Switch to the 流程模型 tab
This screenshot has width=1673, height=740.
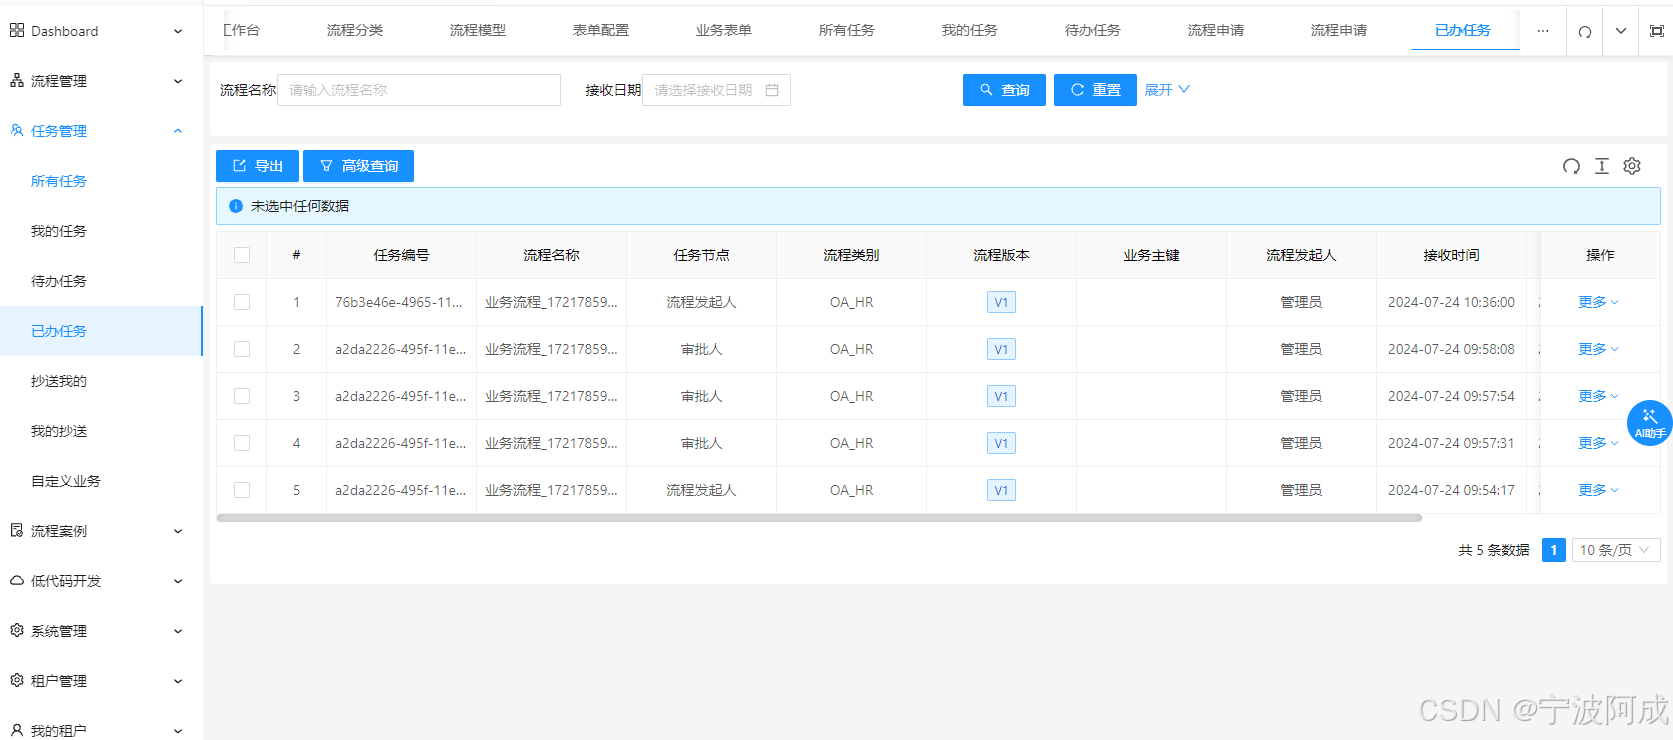click(478, 31)
